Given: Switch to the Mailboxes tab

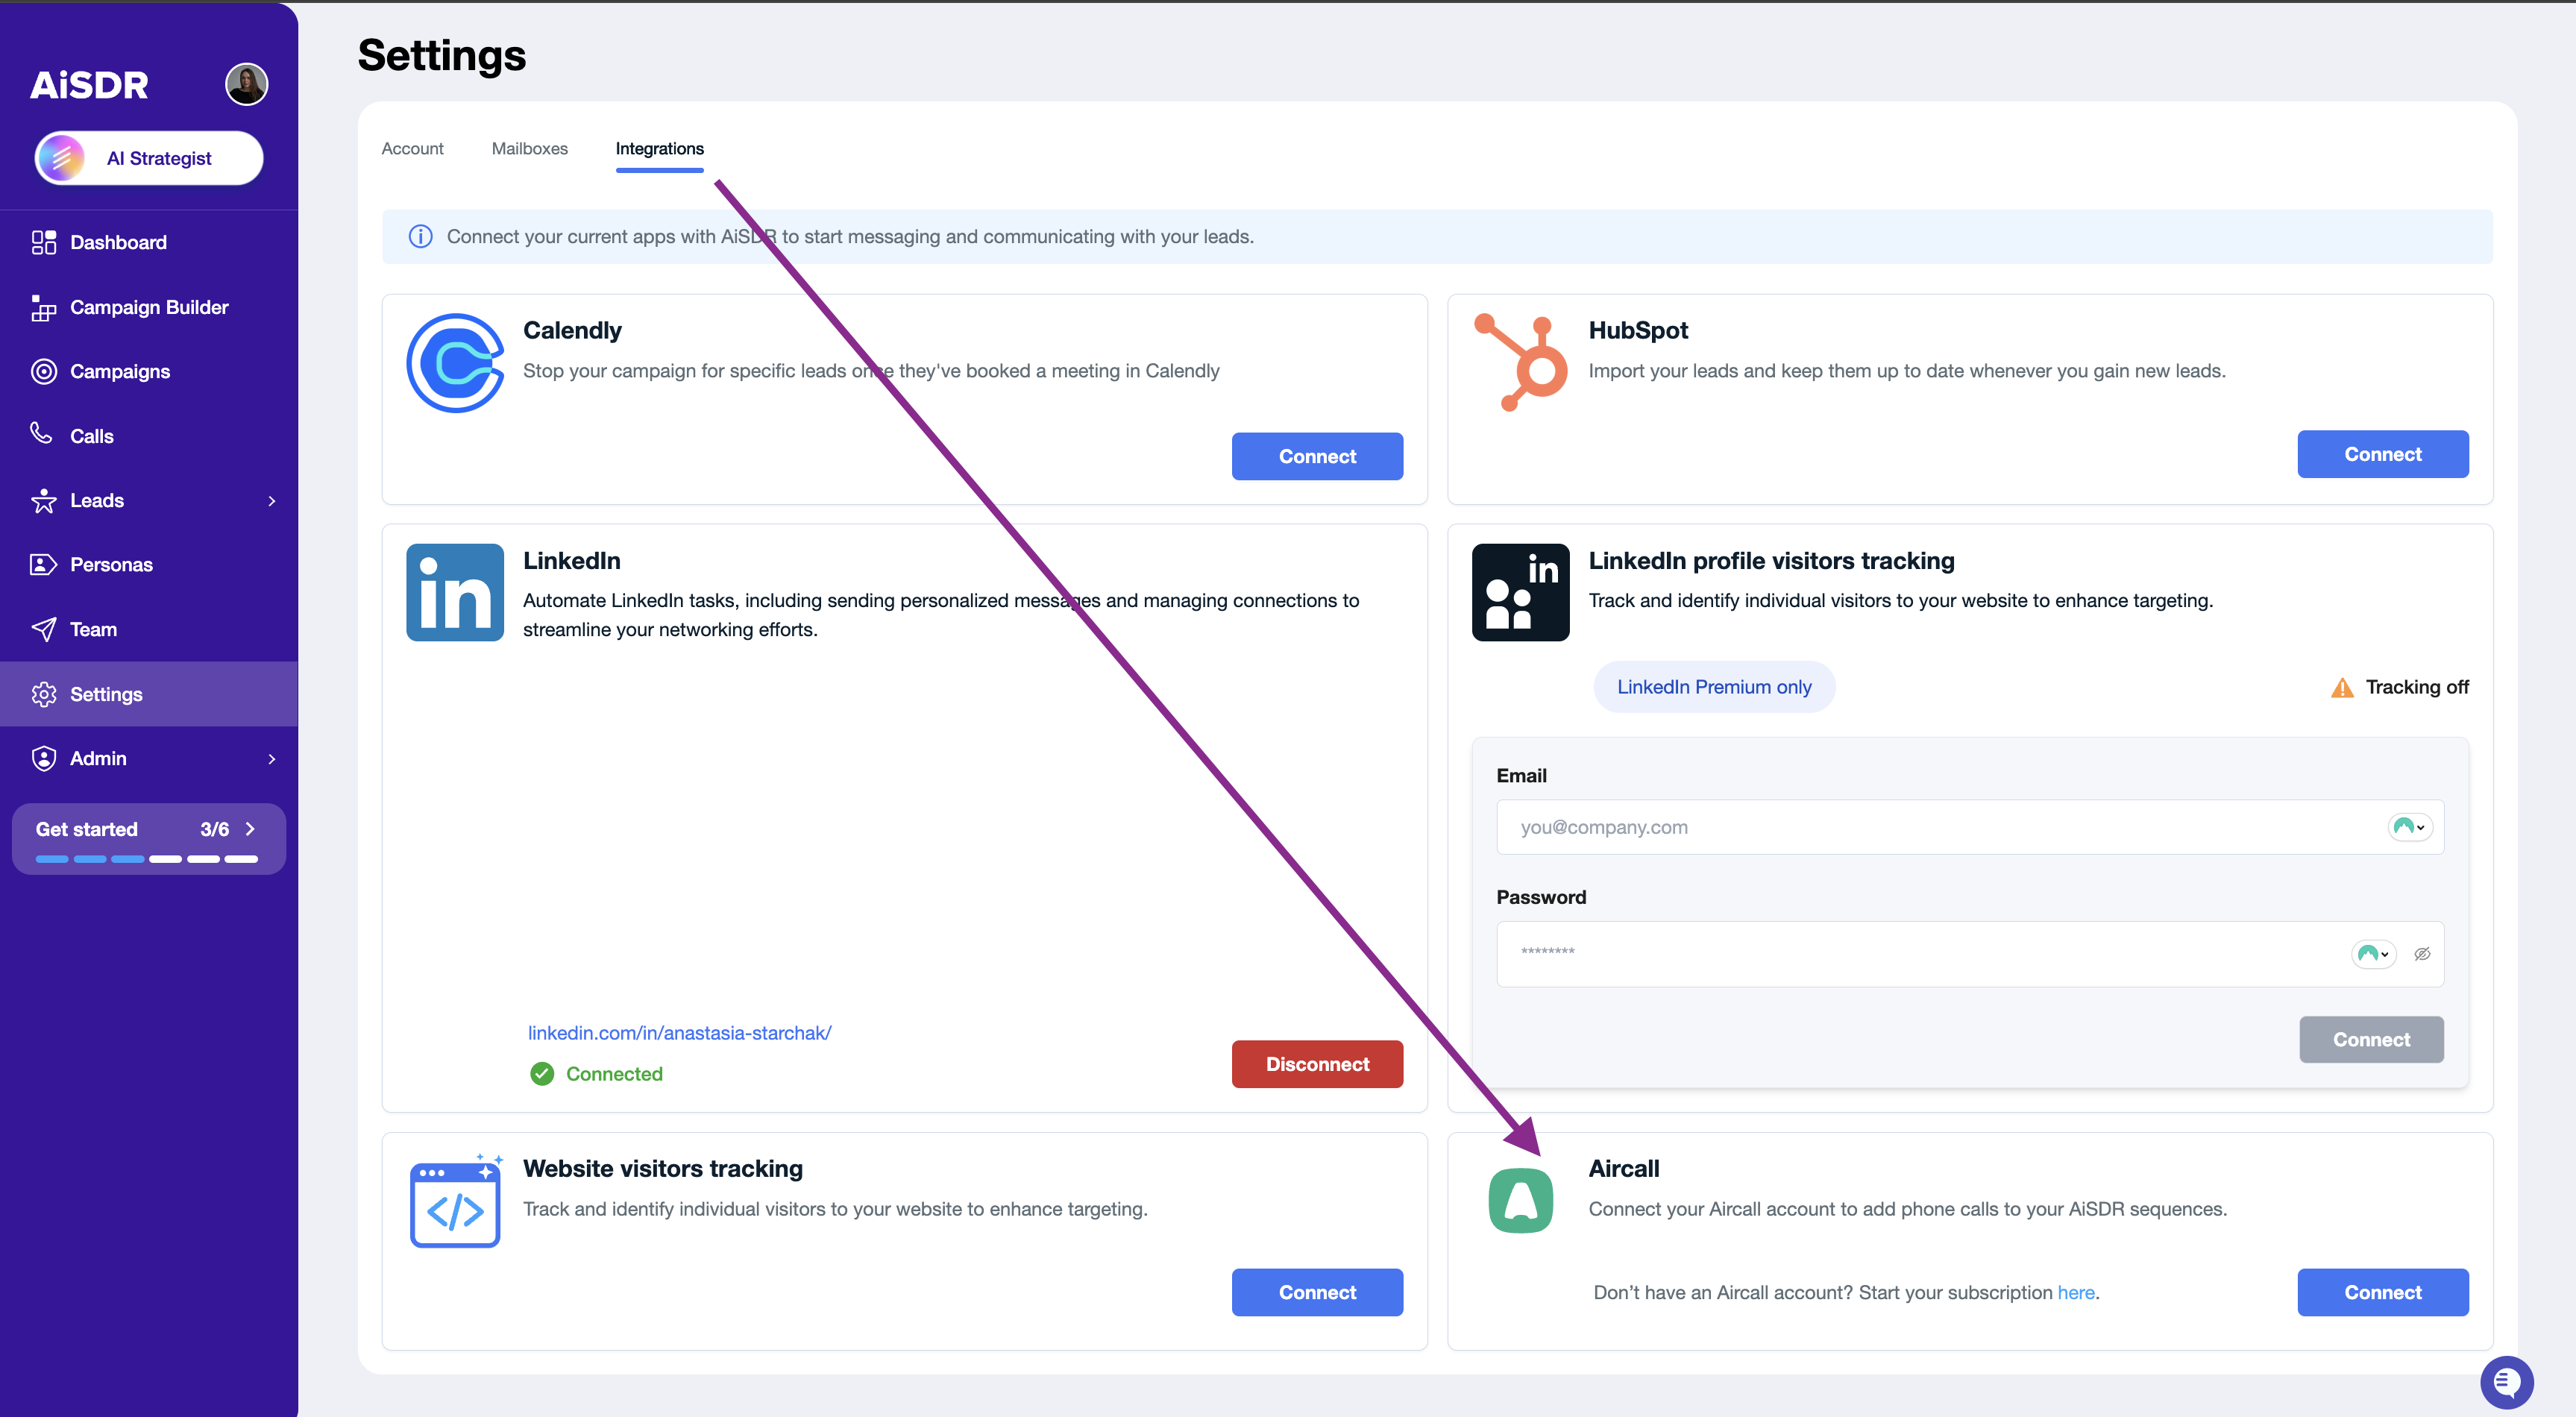Looking at the screenshot, I should (x=529, y=149).
